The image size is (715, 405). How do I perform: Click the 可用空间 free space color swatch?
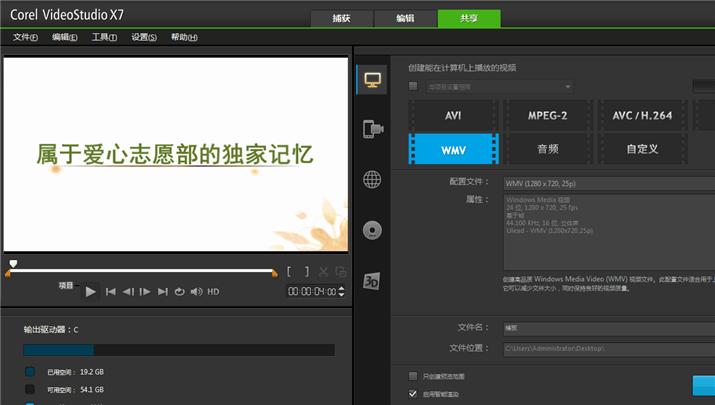[x=30, y=389]
